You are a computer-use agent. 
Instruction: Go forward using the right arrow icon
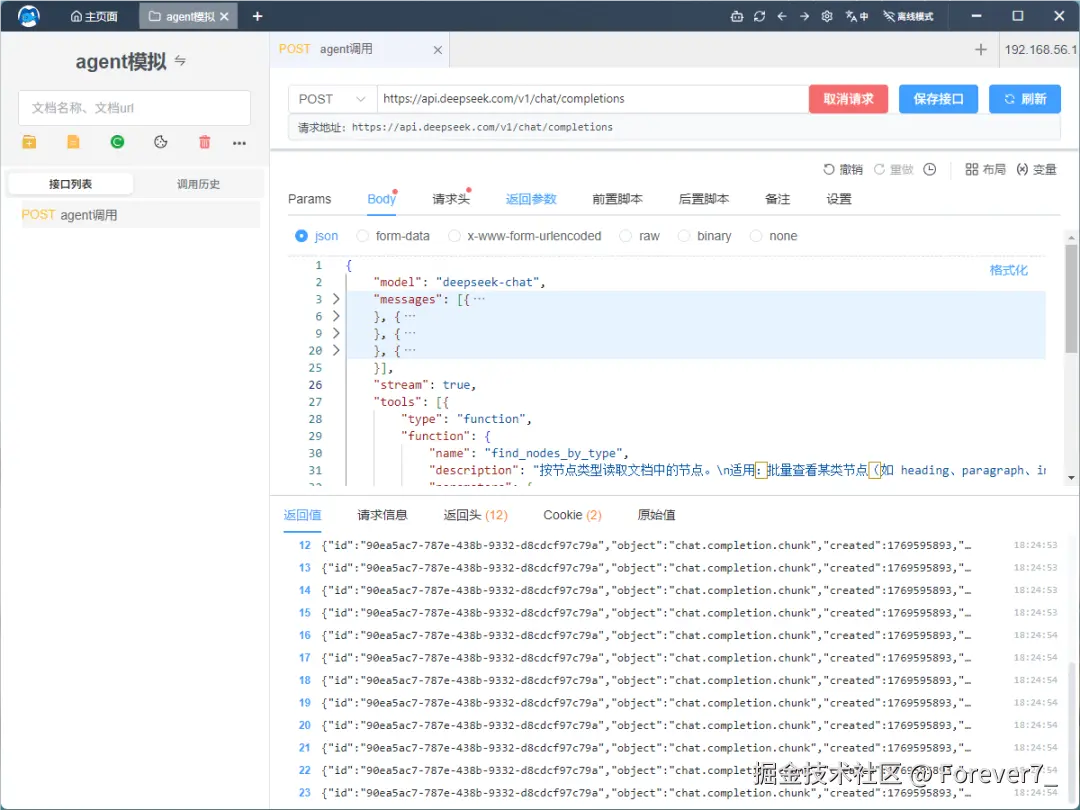coord(804,17)
